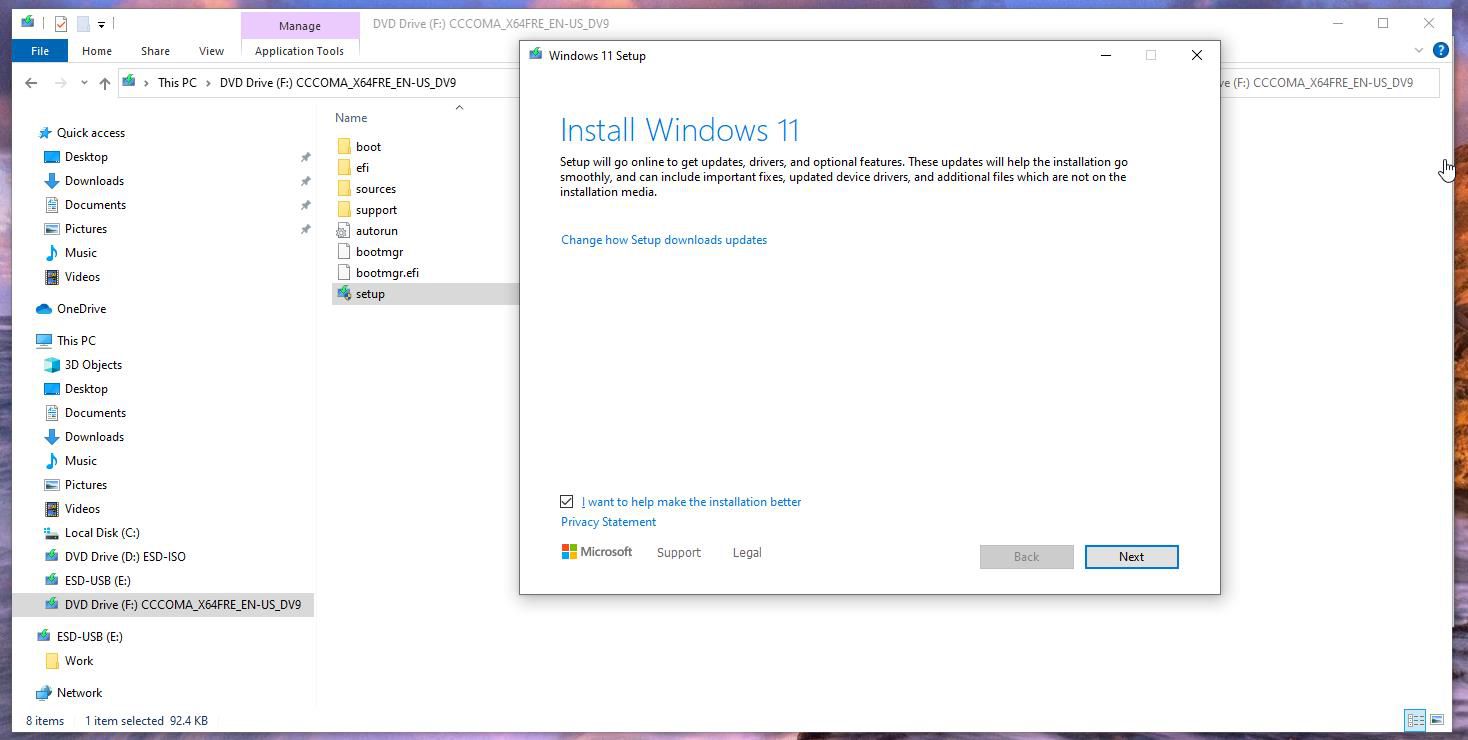Select the setup application file
1468x740 pixels.
(369, 294)
